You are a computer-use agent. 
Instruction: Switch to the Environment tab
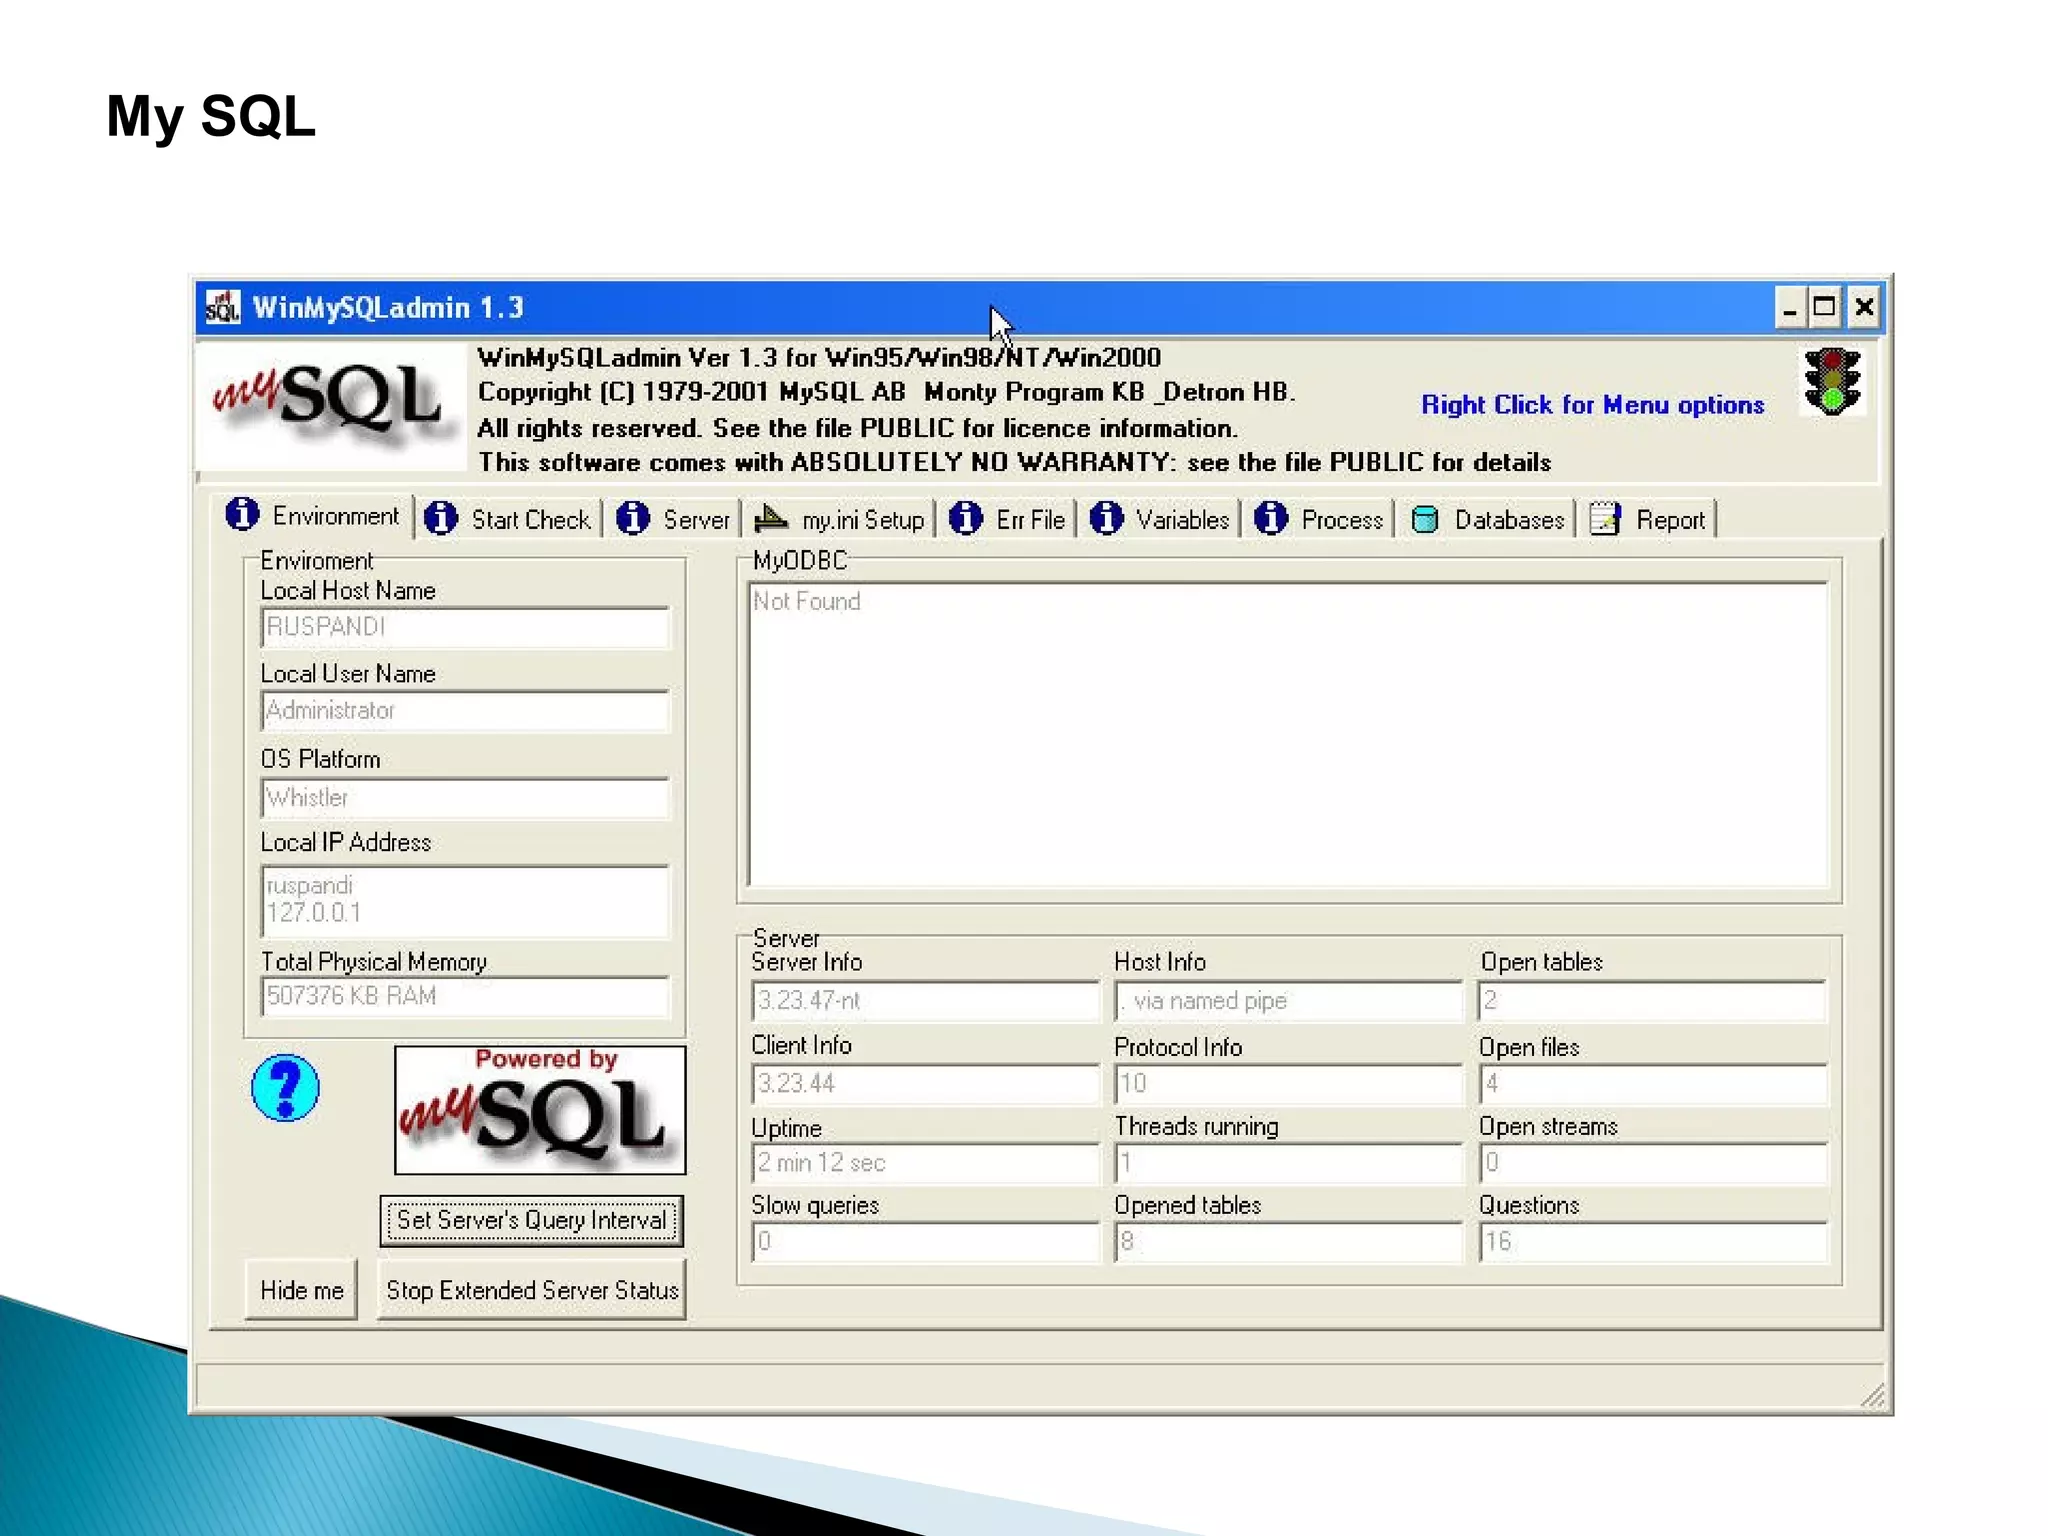tap(313, 516)
